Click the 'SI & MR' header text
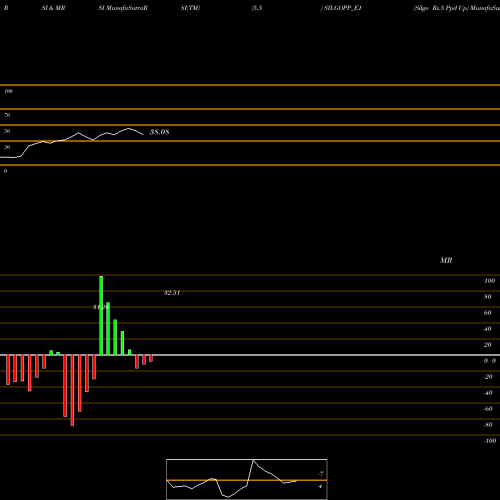 [x=53, y=8]
